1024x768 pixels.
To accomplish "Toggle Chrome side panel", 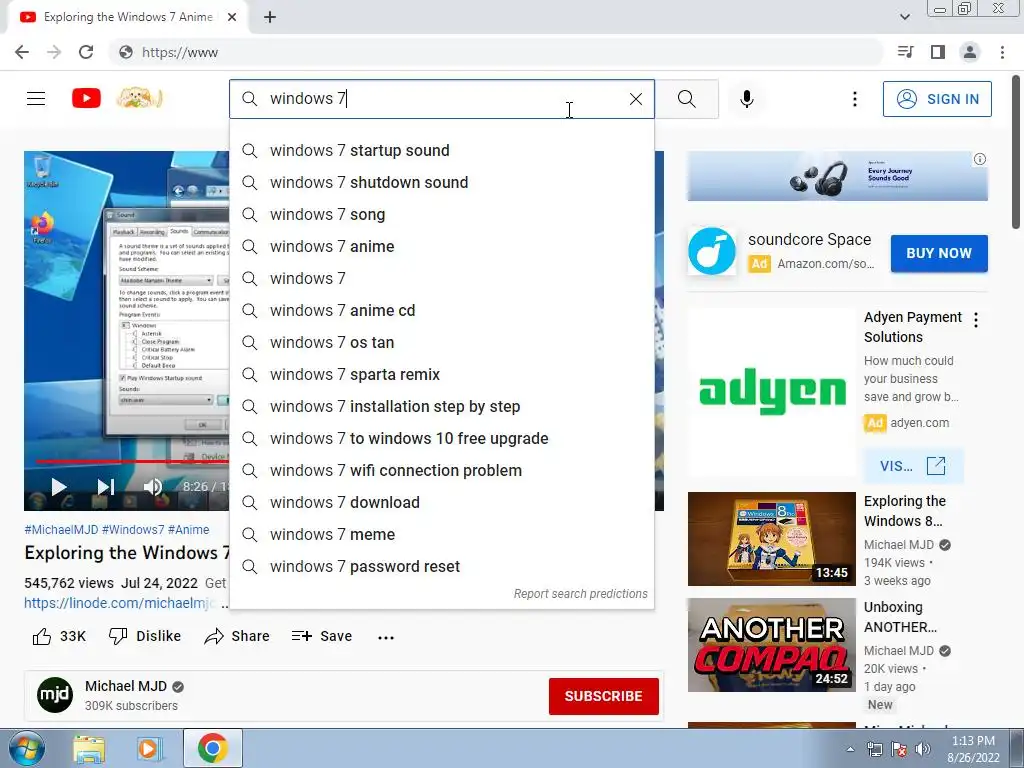I will 938,52.
